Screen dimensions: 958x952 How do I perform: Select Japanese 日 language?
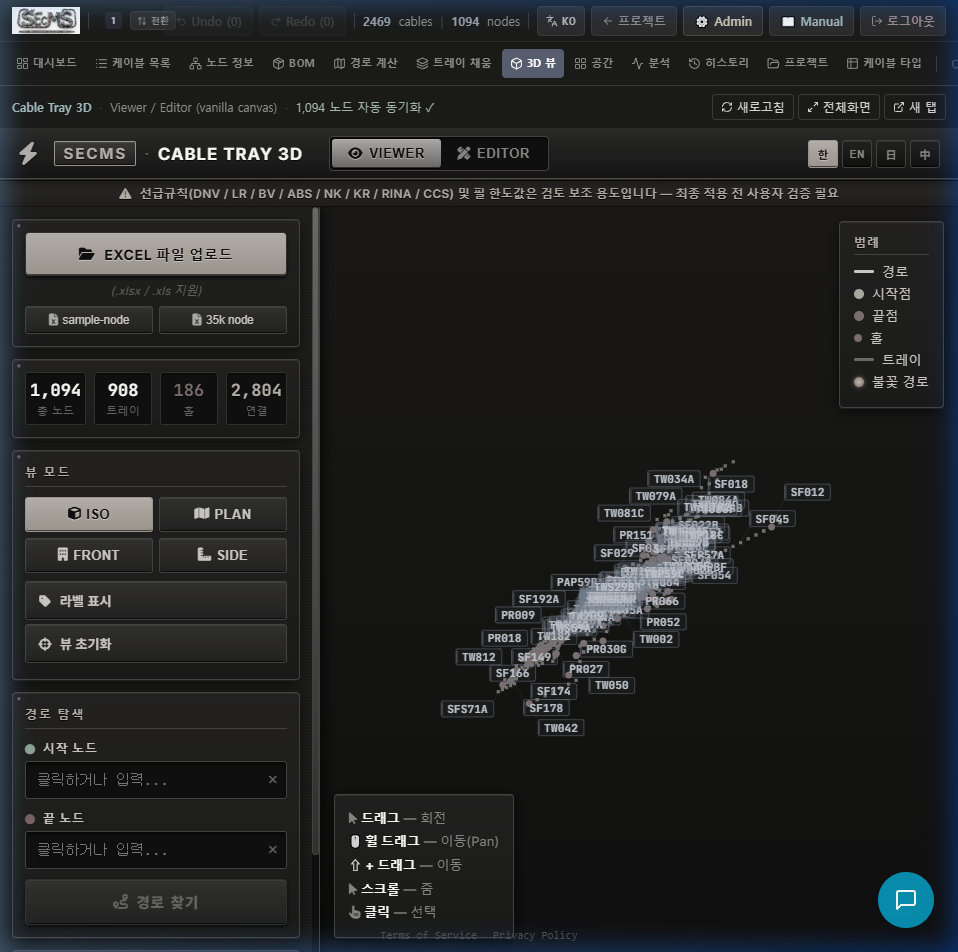click(x=891, y=154)
